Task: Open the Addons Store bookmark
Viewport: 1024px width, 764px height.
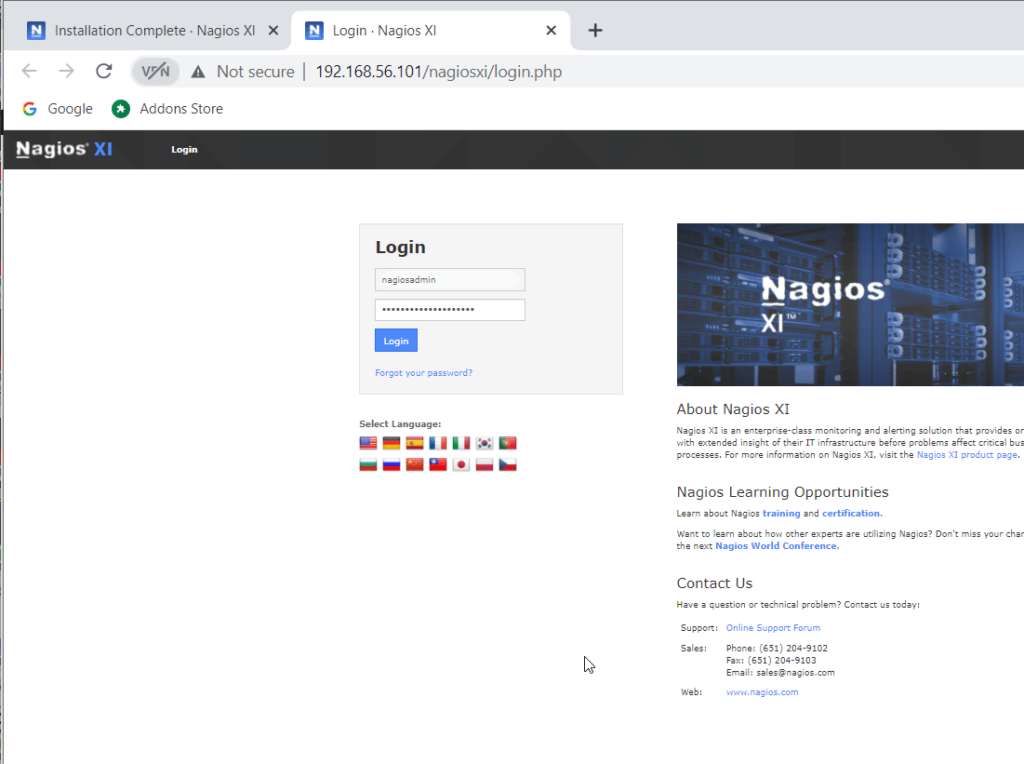Action: (167, 108)
